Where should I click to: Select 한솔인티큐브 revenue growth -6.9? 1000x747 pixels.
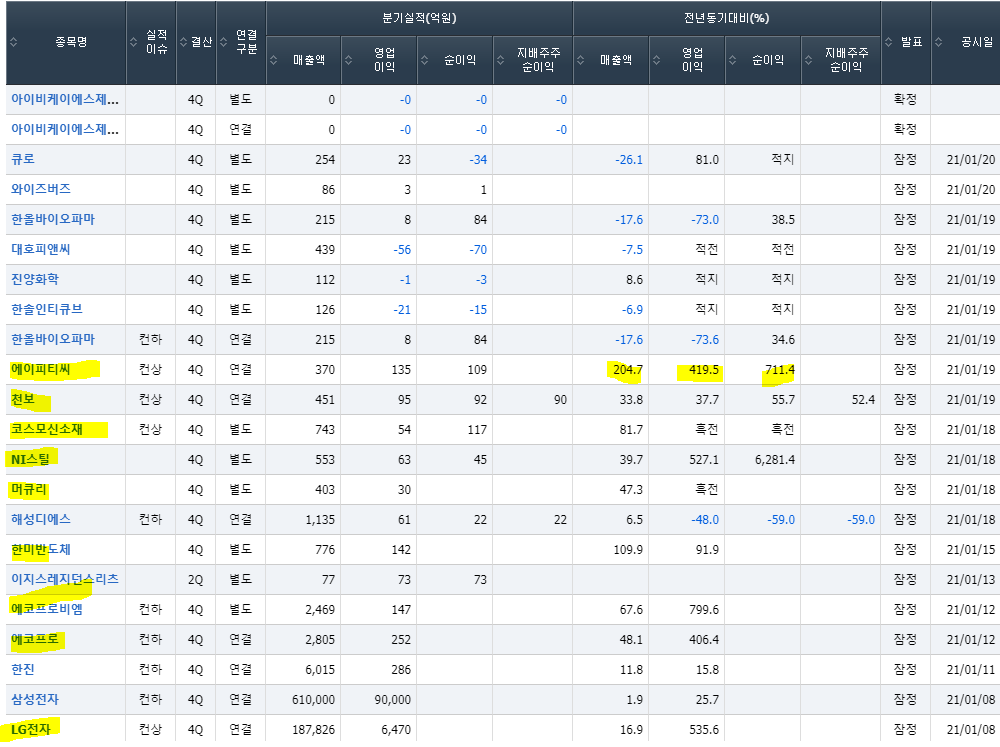(632, 310)
